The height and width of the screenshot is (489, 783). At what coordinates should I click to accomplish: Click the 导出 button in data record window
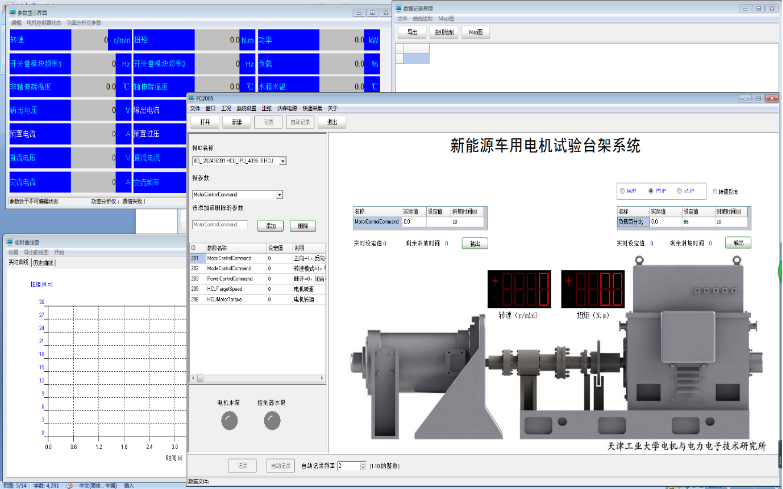tap(411, 32)
